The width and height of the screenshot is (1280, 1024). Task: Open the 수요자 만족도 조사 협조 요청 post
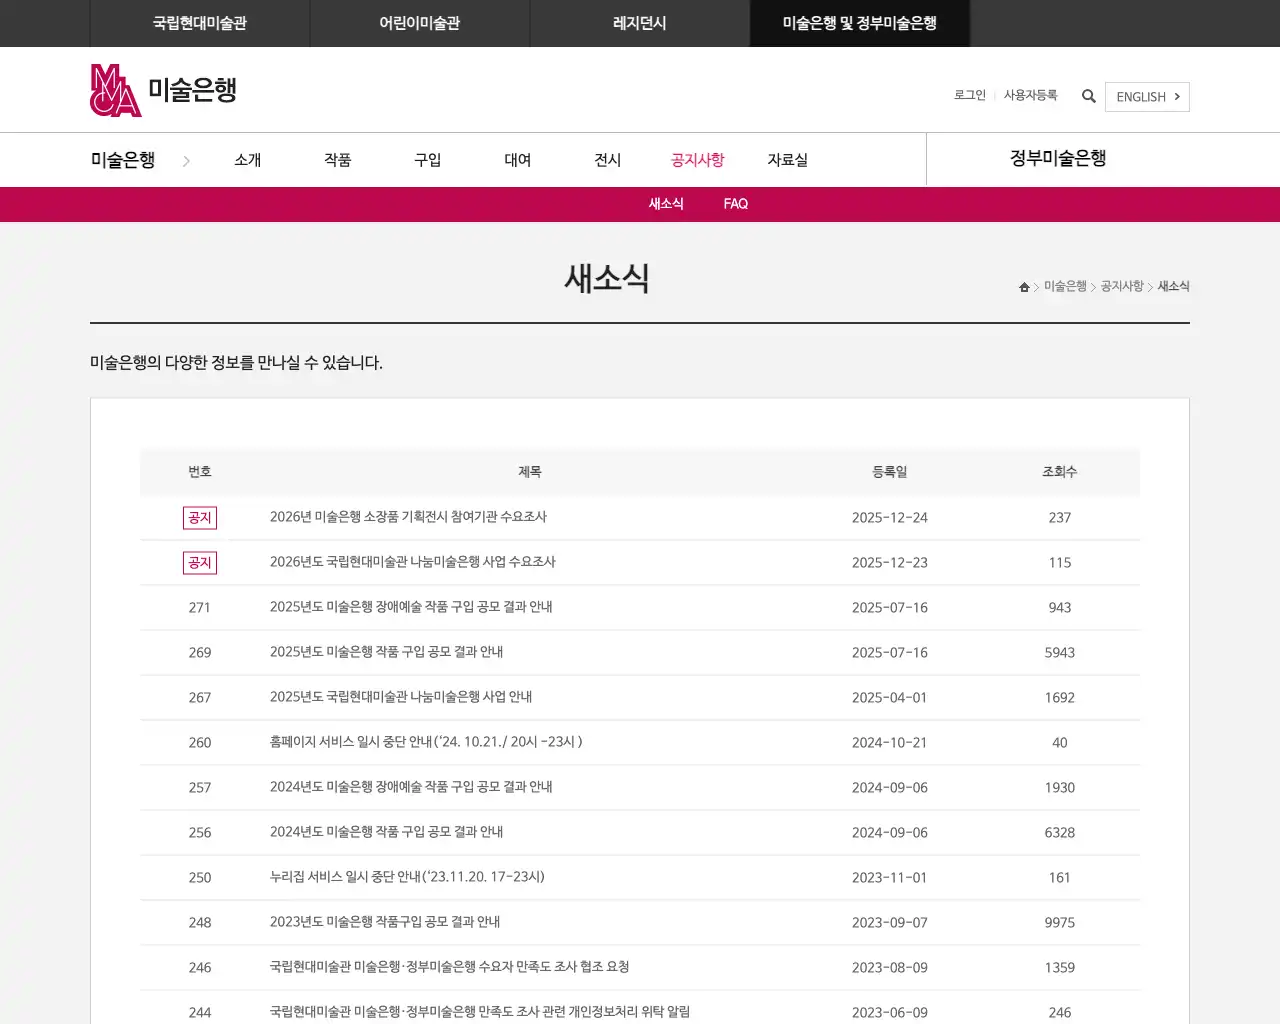(x=449, y=967)
